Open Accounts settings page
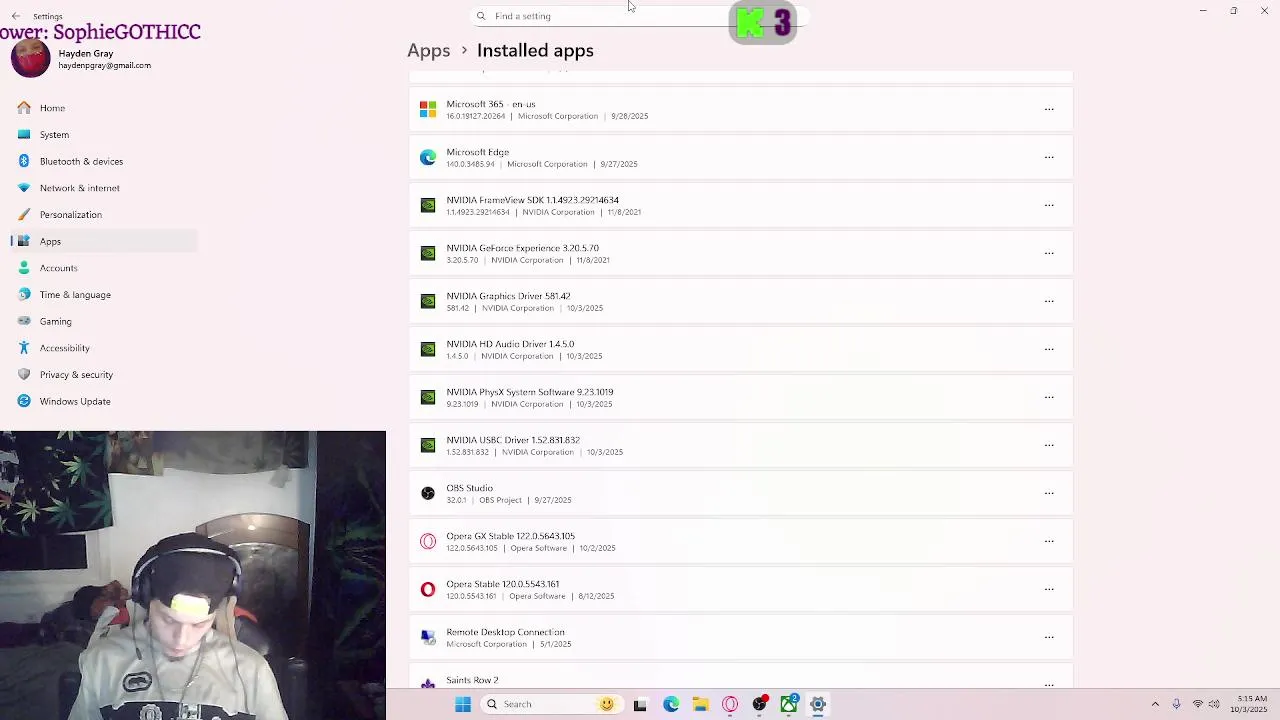The width and height of the screenshot is (1280, 720). click(x=104, y=268)
